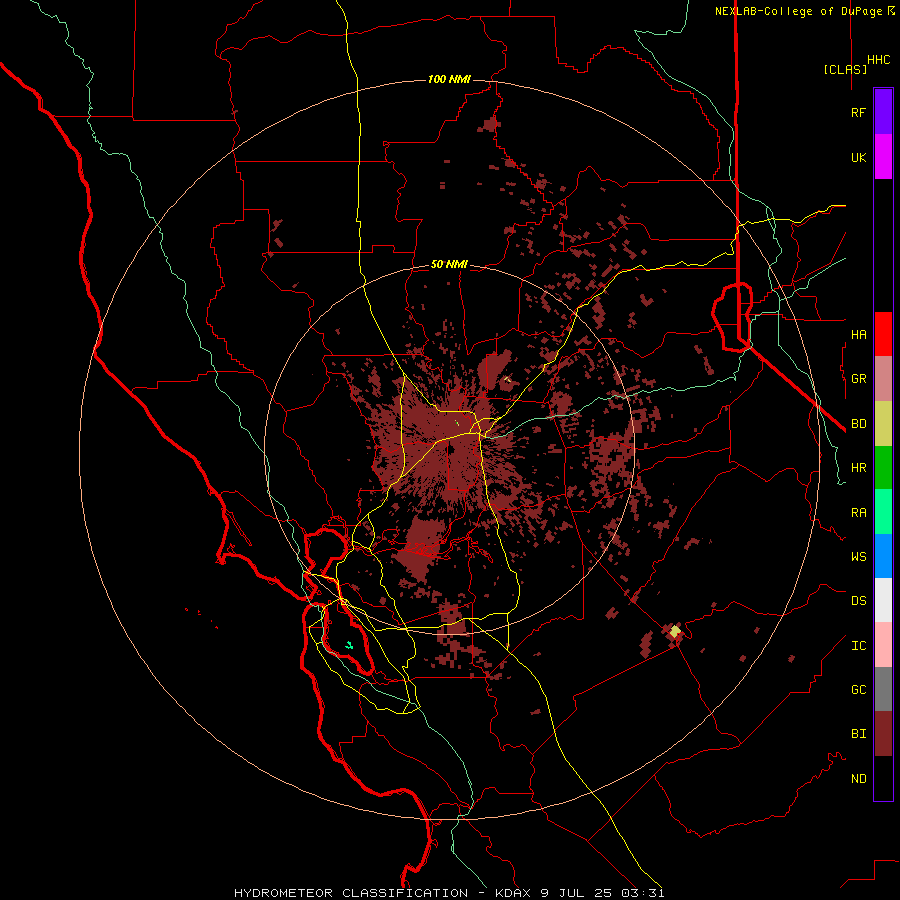Click the 9 JUL 25 date stamp
The height and width of the screenshot is (900, 900).
click(x=576, y=893)
